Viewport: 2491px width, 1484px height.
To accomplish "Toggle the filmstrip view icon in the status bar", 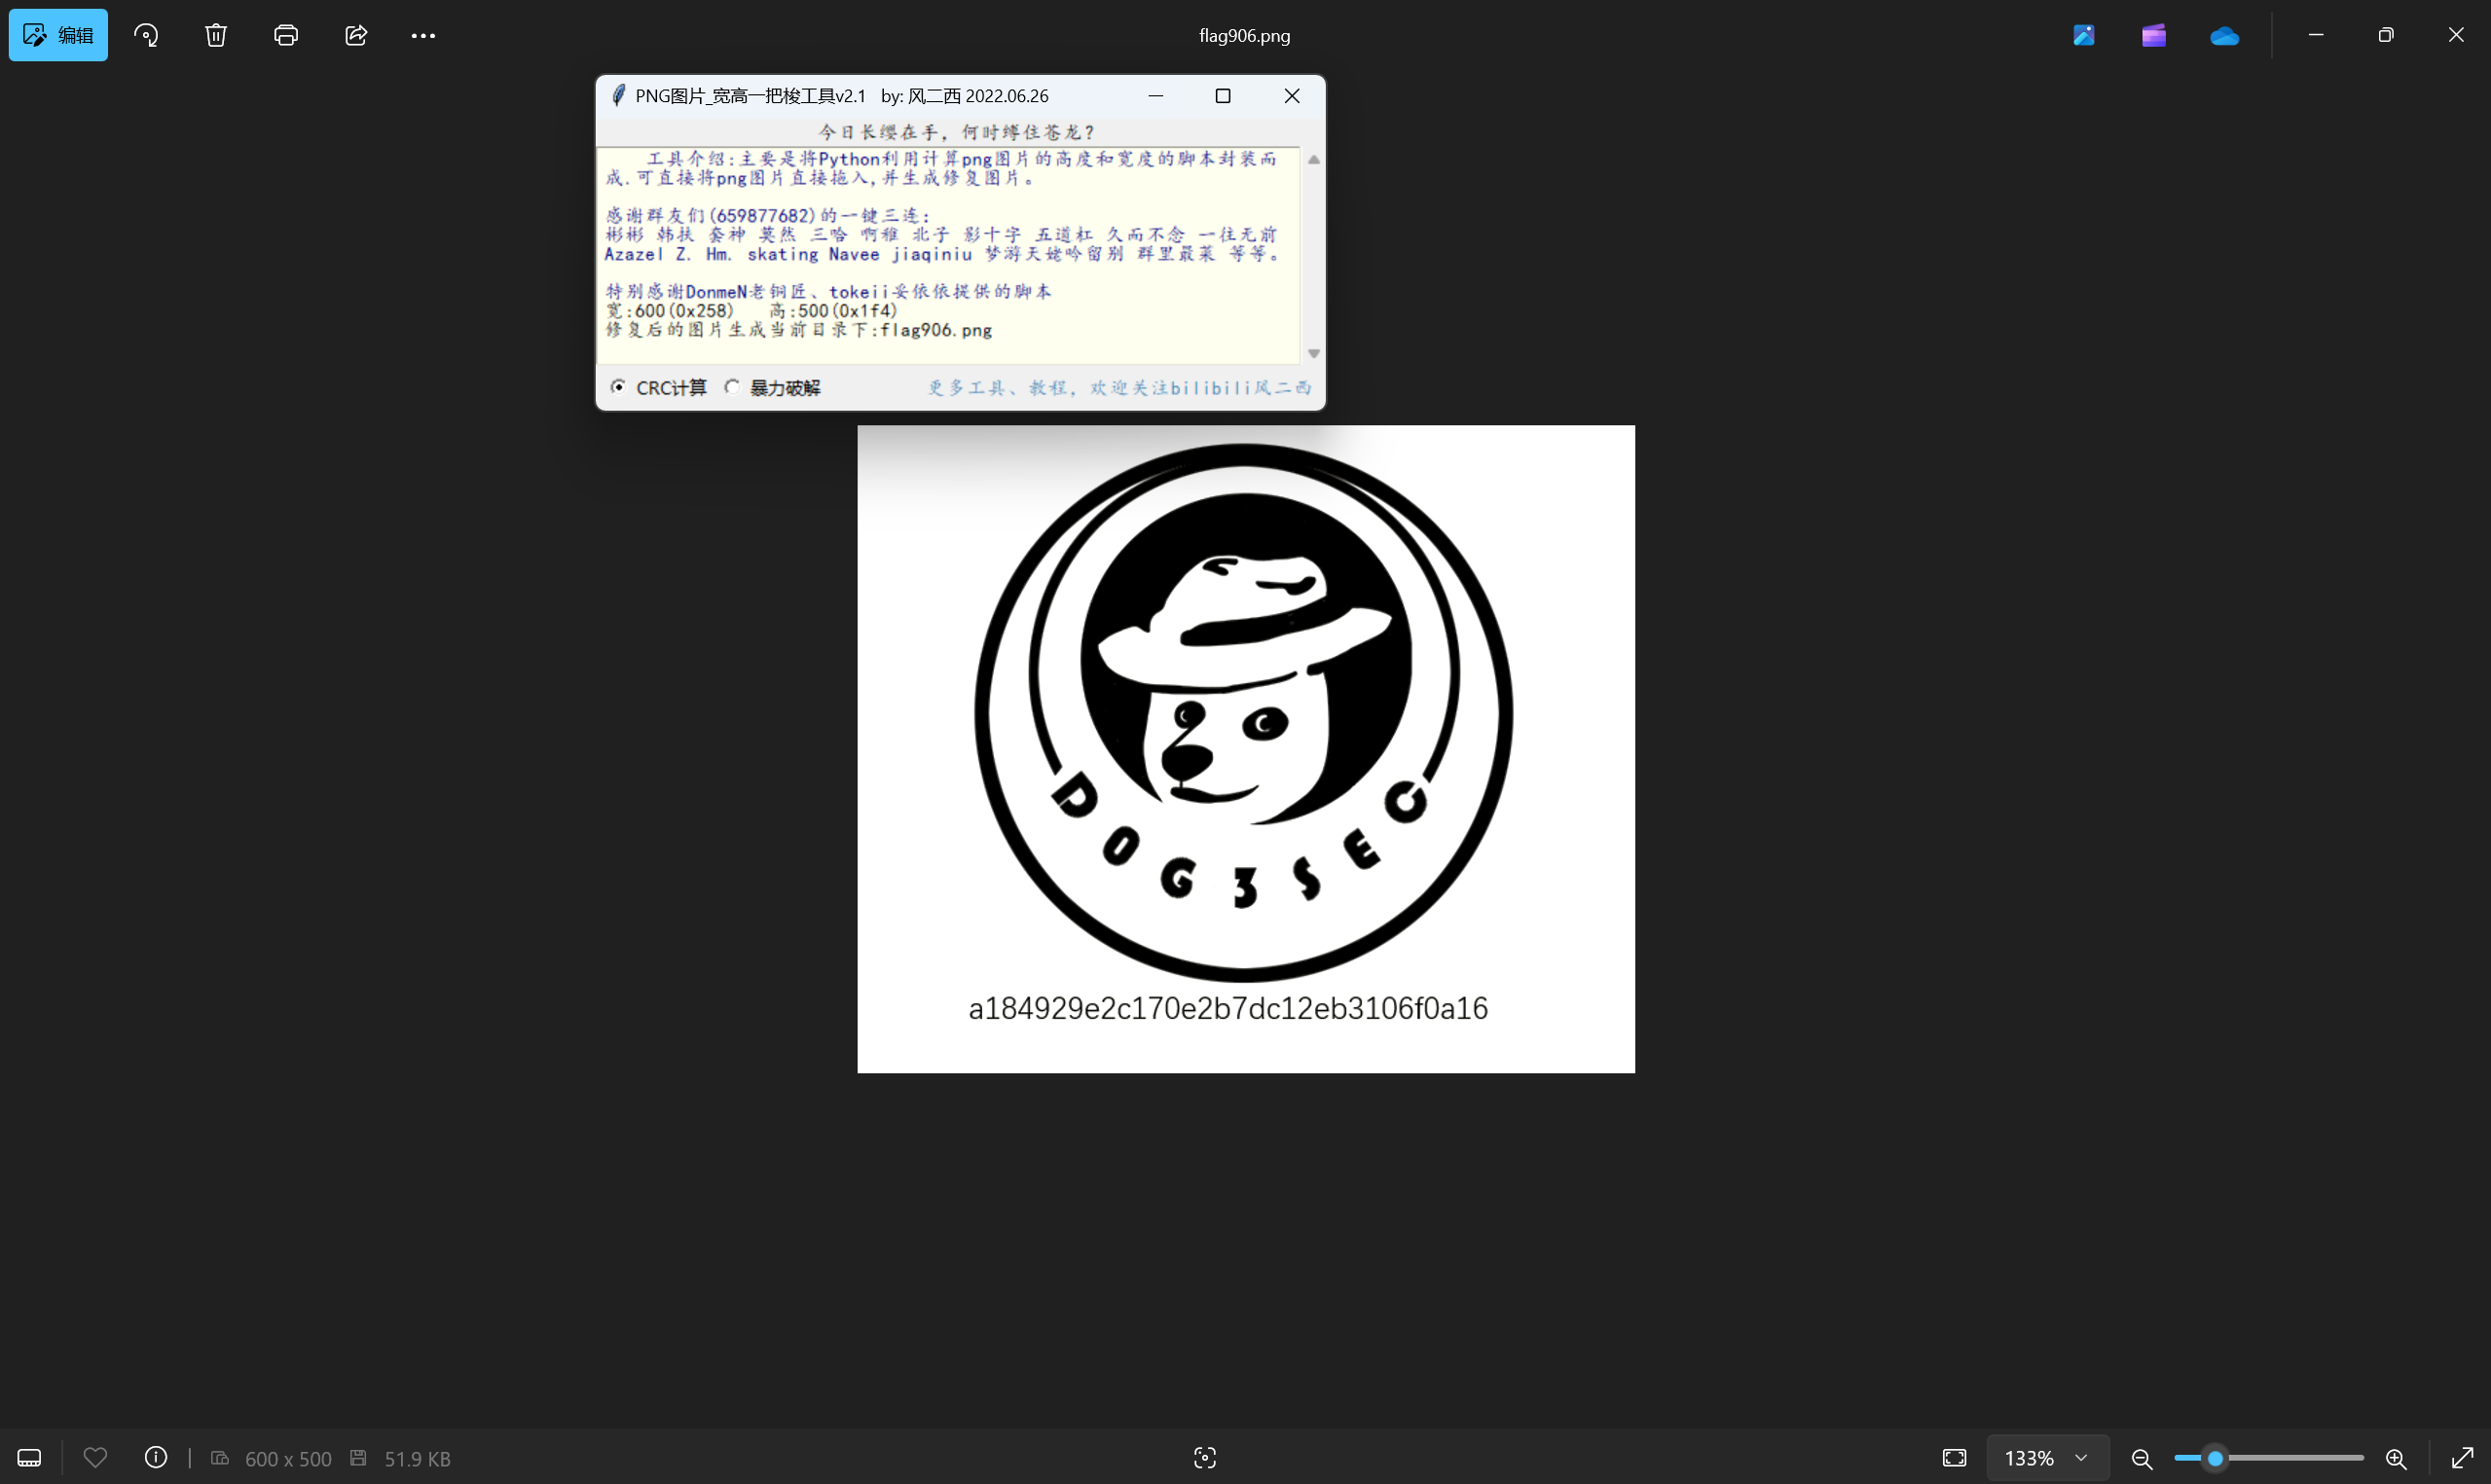I will pos(29,1458).
